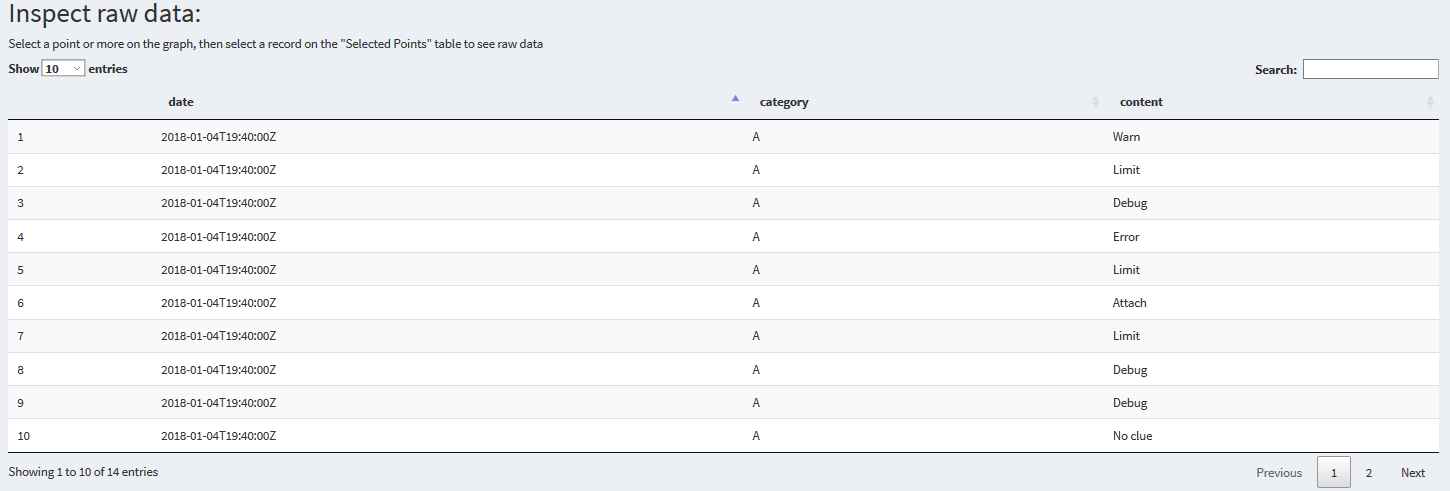Screen dimensions: 1450x491
Task: Click category A cell in row 7
Action: click(756, 336)
